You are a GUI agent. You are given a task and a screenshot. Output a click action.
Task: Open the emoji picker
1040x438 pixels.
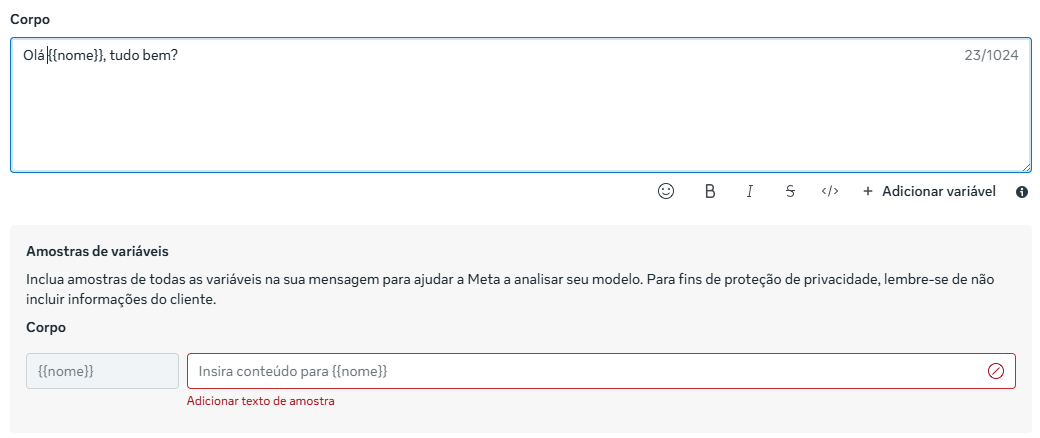point(666,191)
